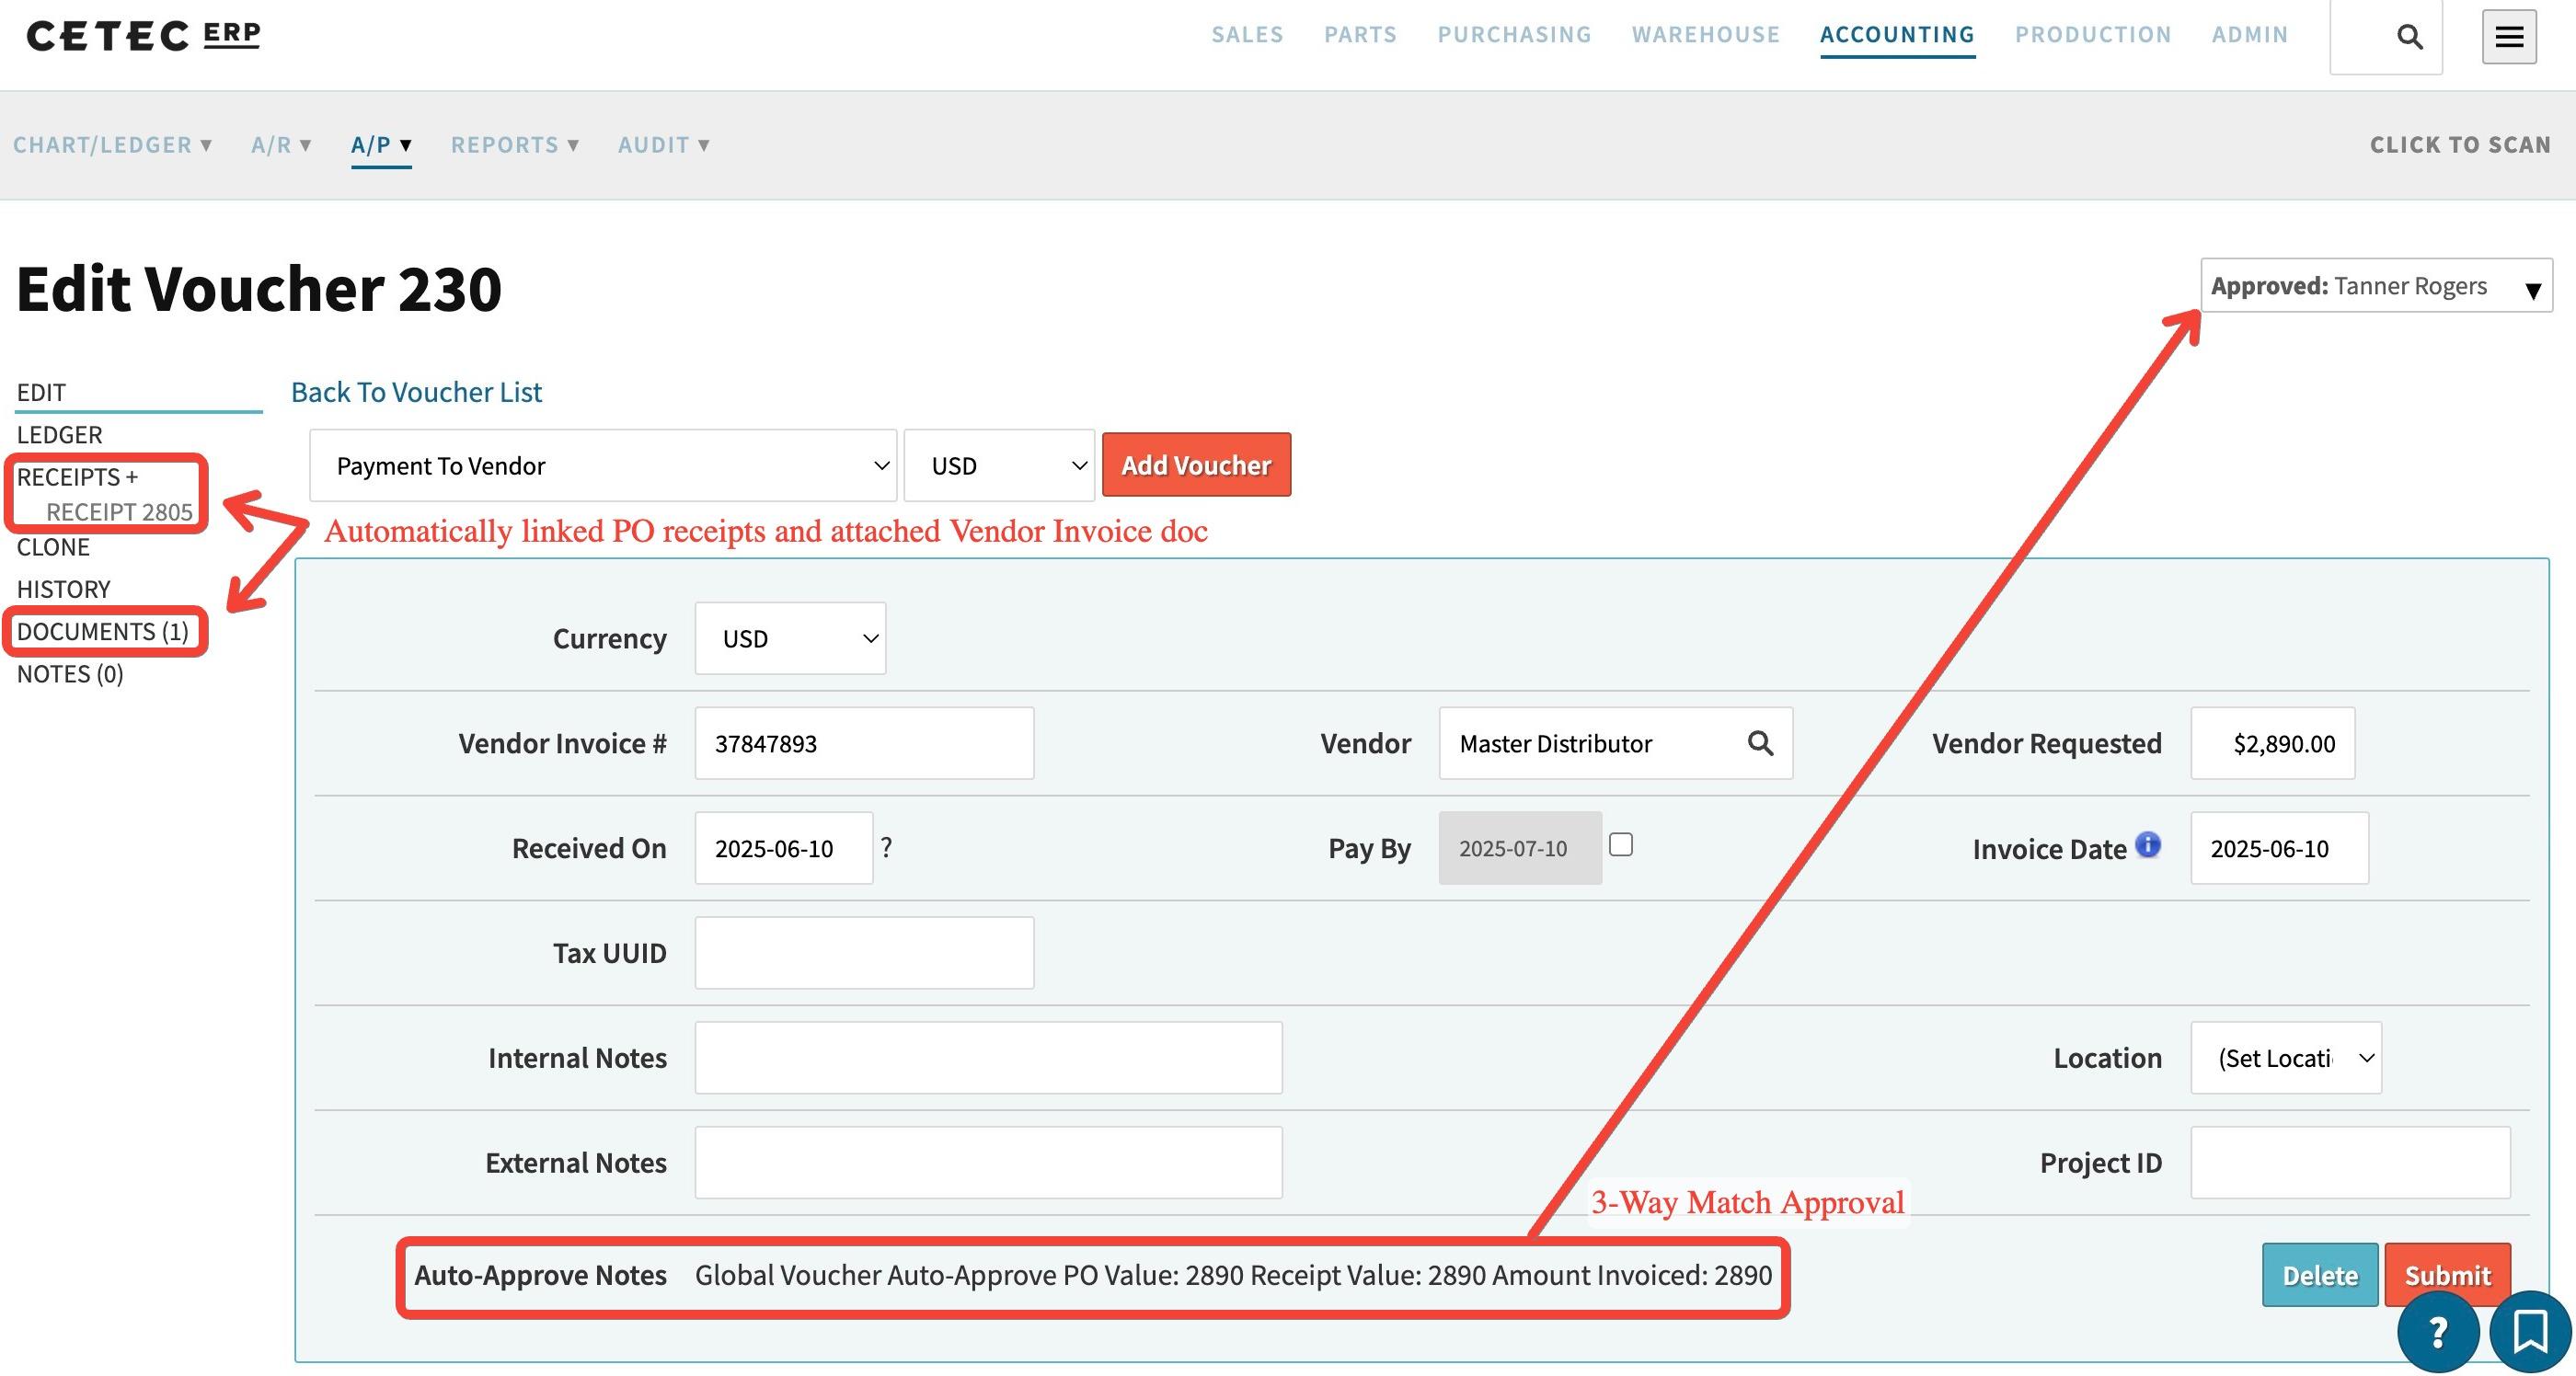
Task: Open the help question mark bubble
Action: point(2437,1331)
